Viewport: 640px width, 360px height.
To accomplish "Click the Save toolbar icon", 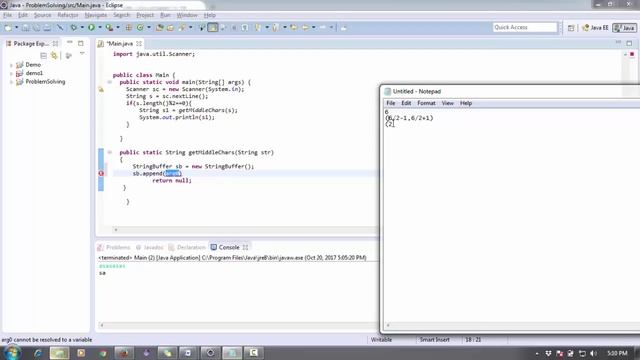I will point(26,28).
